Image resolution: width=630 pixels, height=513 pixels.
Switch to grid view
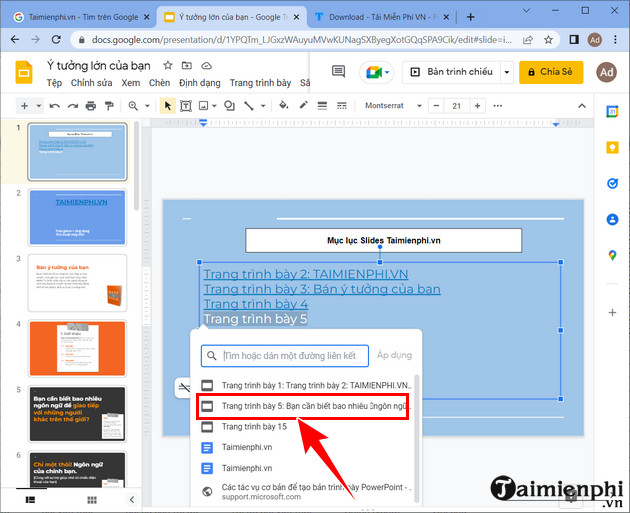point(92,500)
